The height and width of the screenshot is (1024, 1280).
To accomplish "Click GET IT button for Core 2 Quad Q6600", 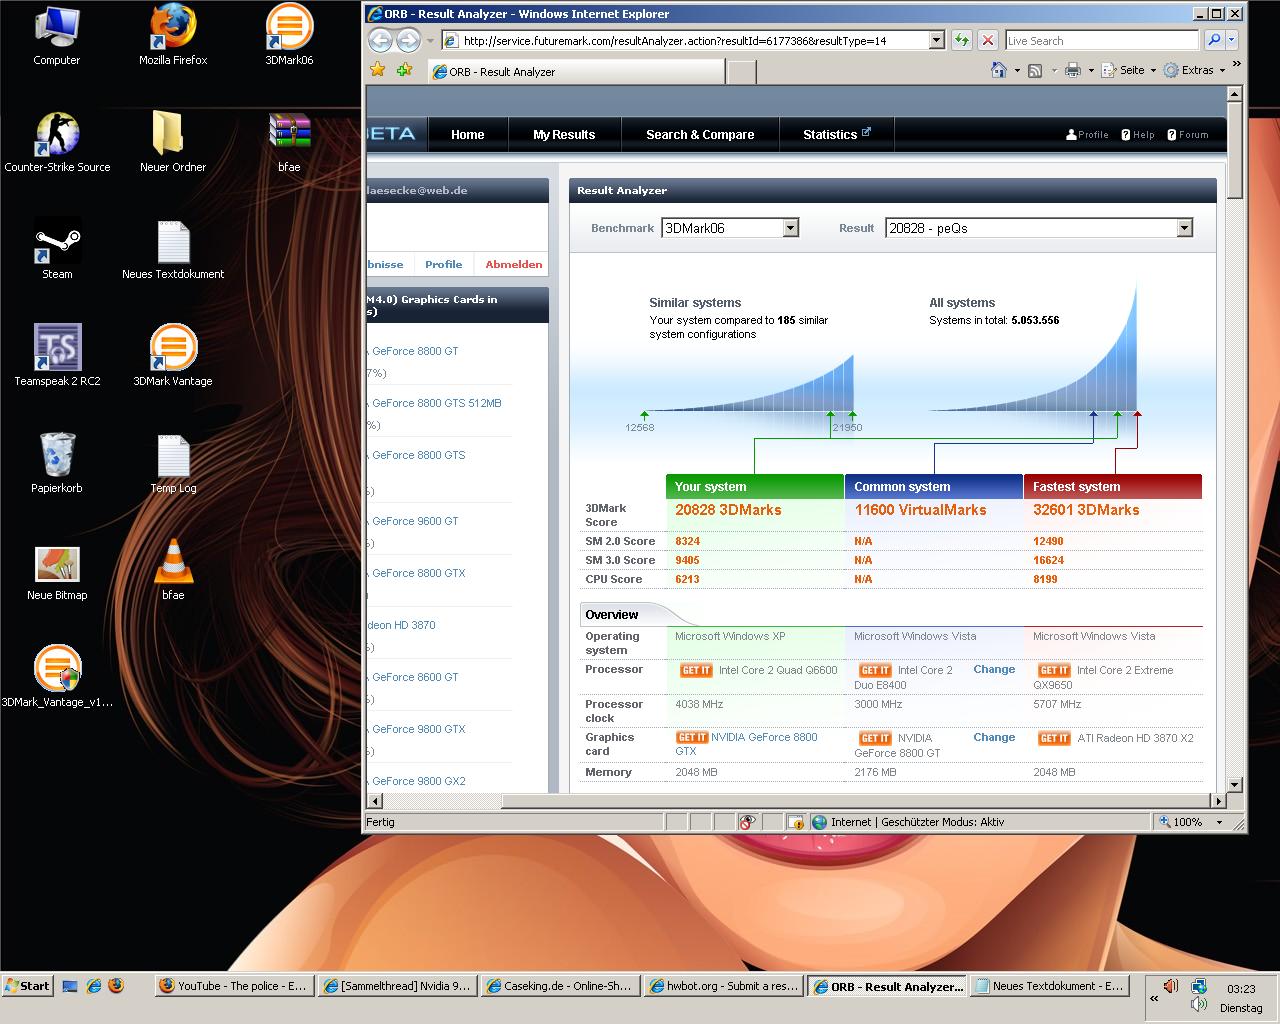I will pyautogui.click(x=696, y=670).
